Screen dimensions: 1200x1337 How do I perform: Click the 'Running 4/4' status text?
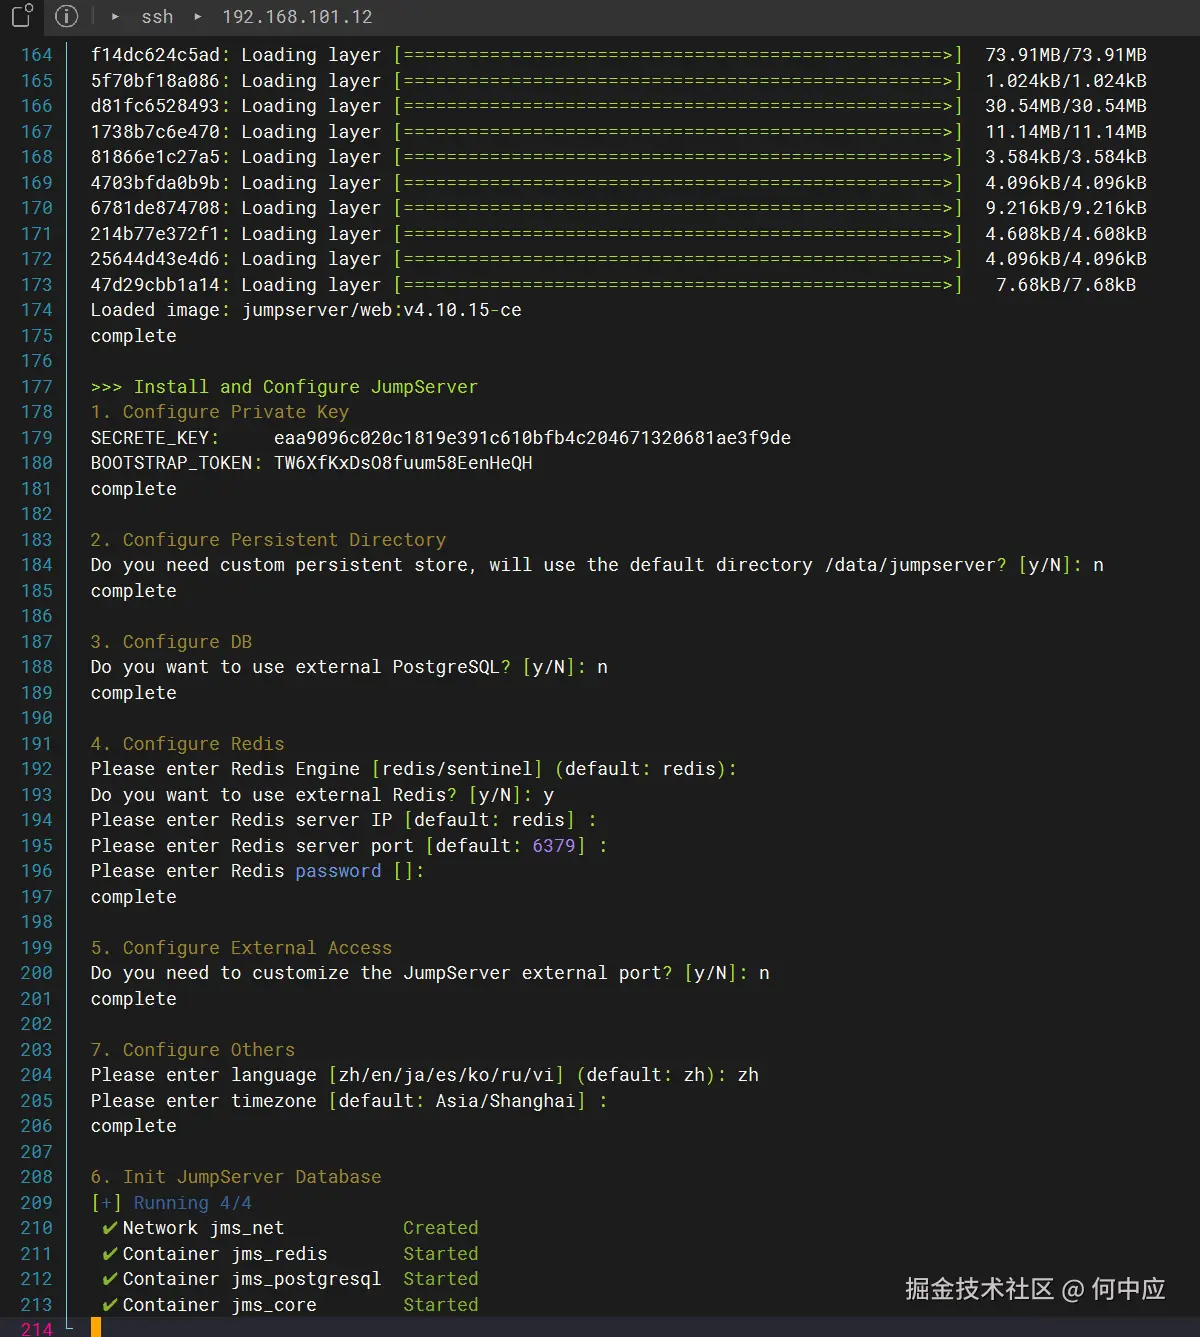click(193, 1203)
